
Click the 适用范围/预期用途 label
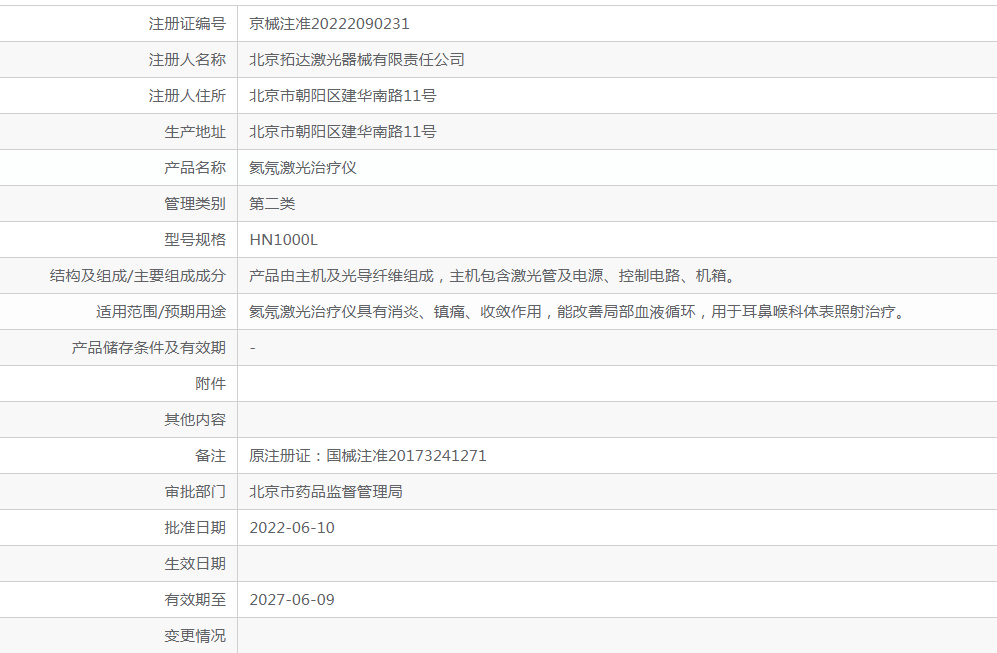pyautogui.click(x=161, y=312)
